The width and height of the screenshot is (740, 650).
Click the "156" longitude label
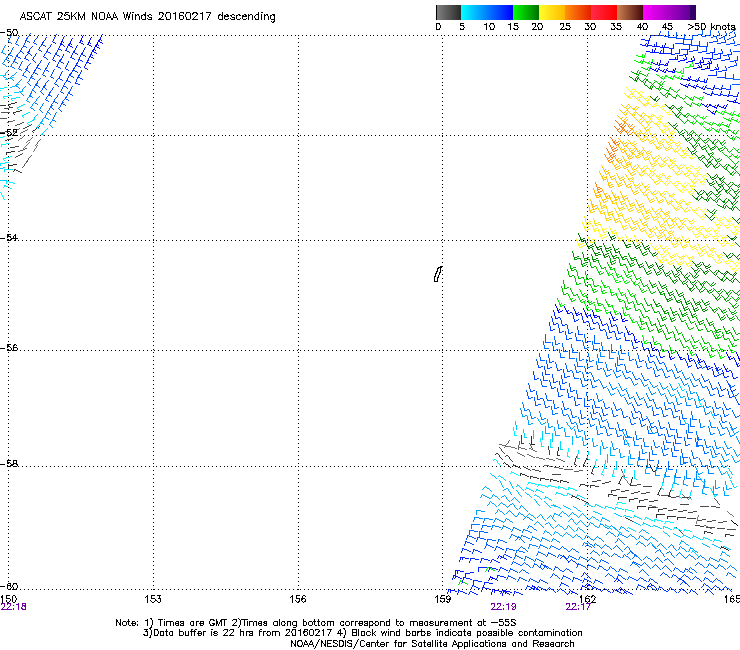click(x=298, y=599)
